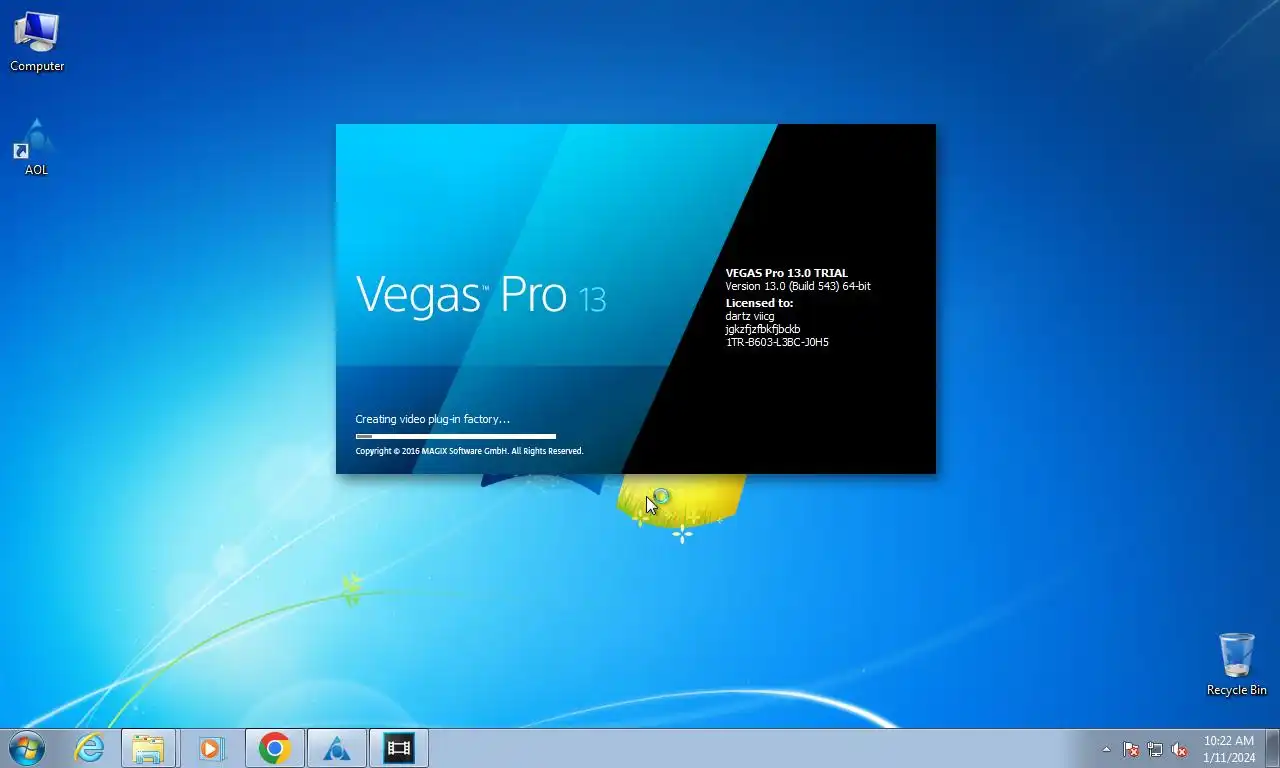Click the splash loading progress bar
This screenshot has height=768, width=1280.
(x=456, y=436)
